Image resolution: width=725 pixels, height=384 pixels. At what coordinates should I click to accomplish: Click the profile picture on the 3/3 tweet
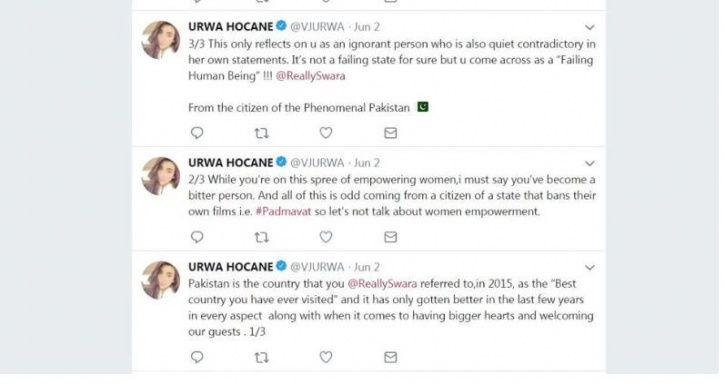(160, 40)
